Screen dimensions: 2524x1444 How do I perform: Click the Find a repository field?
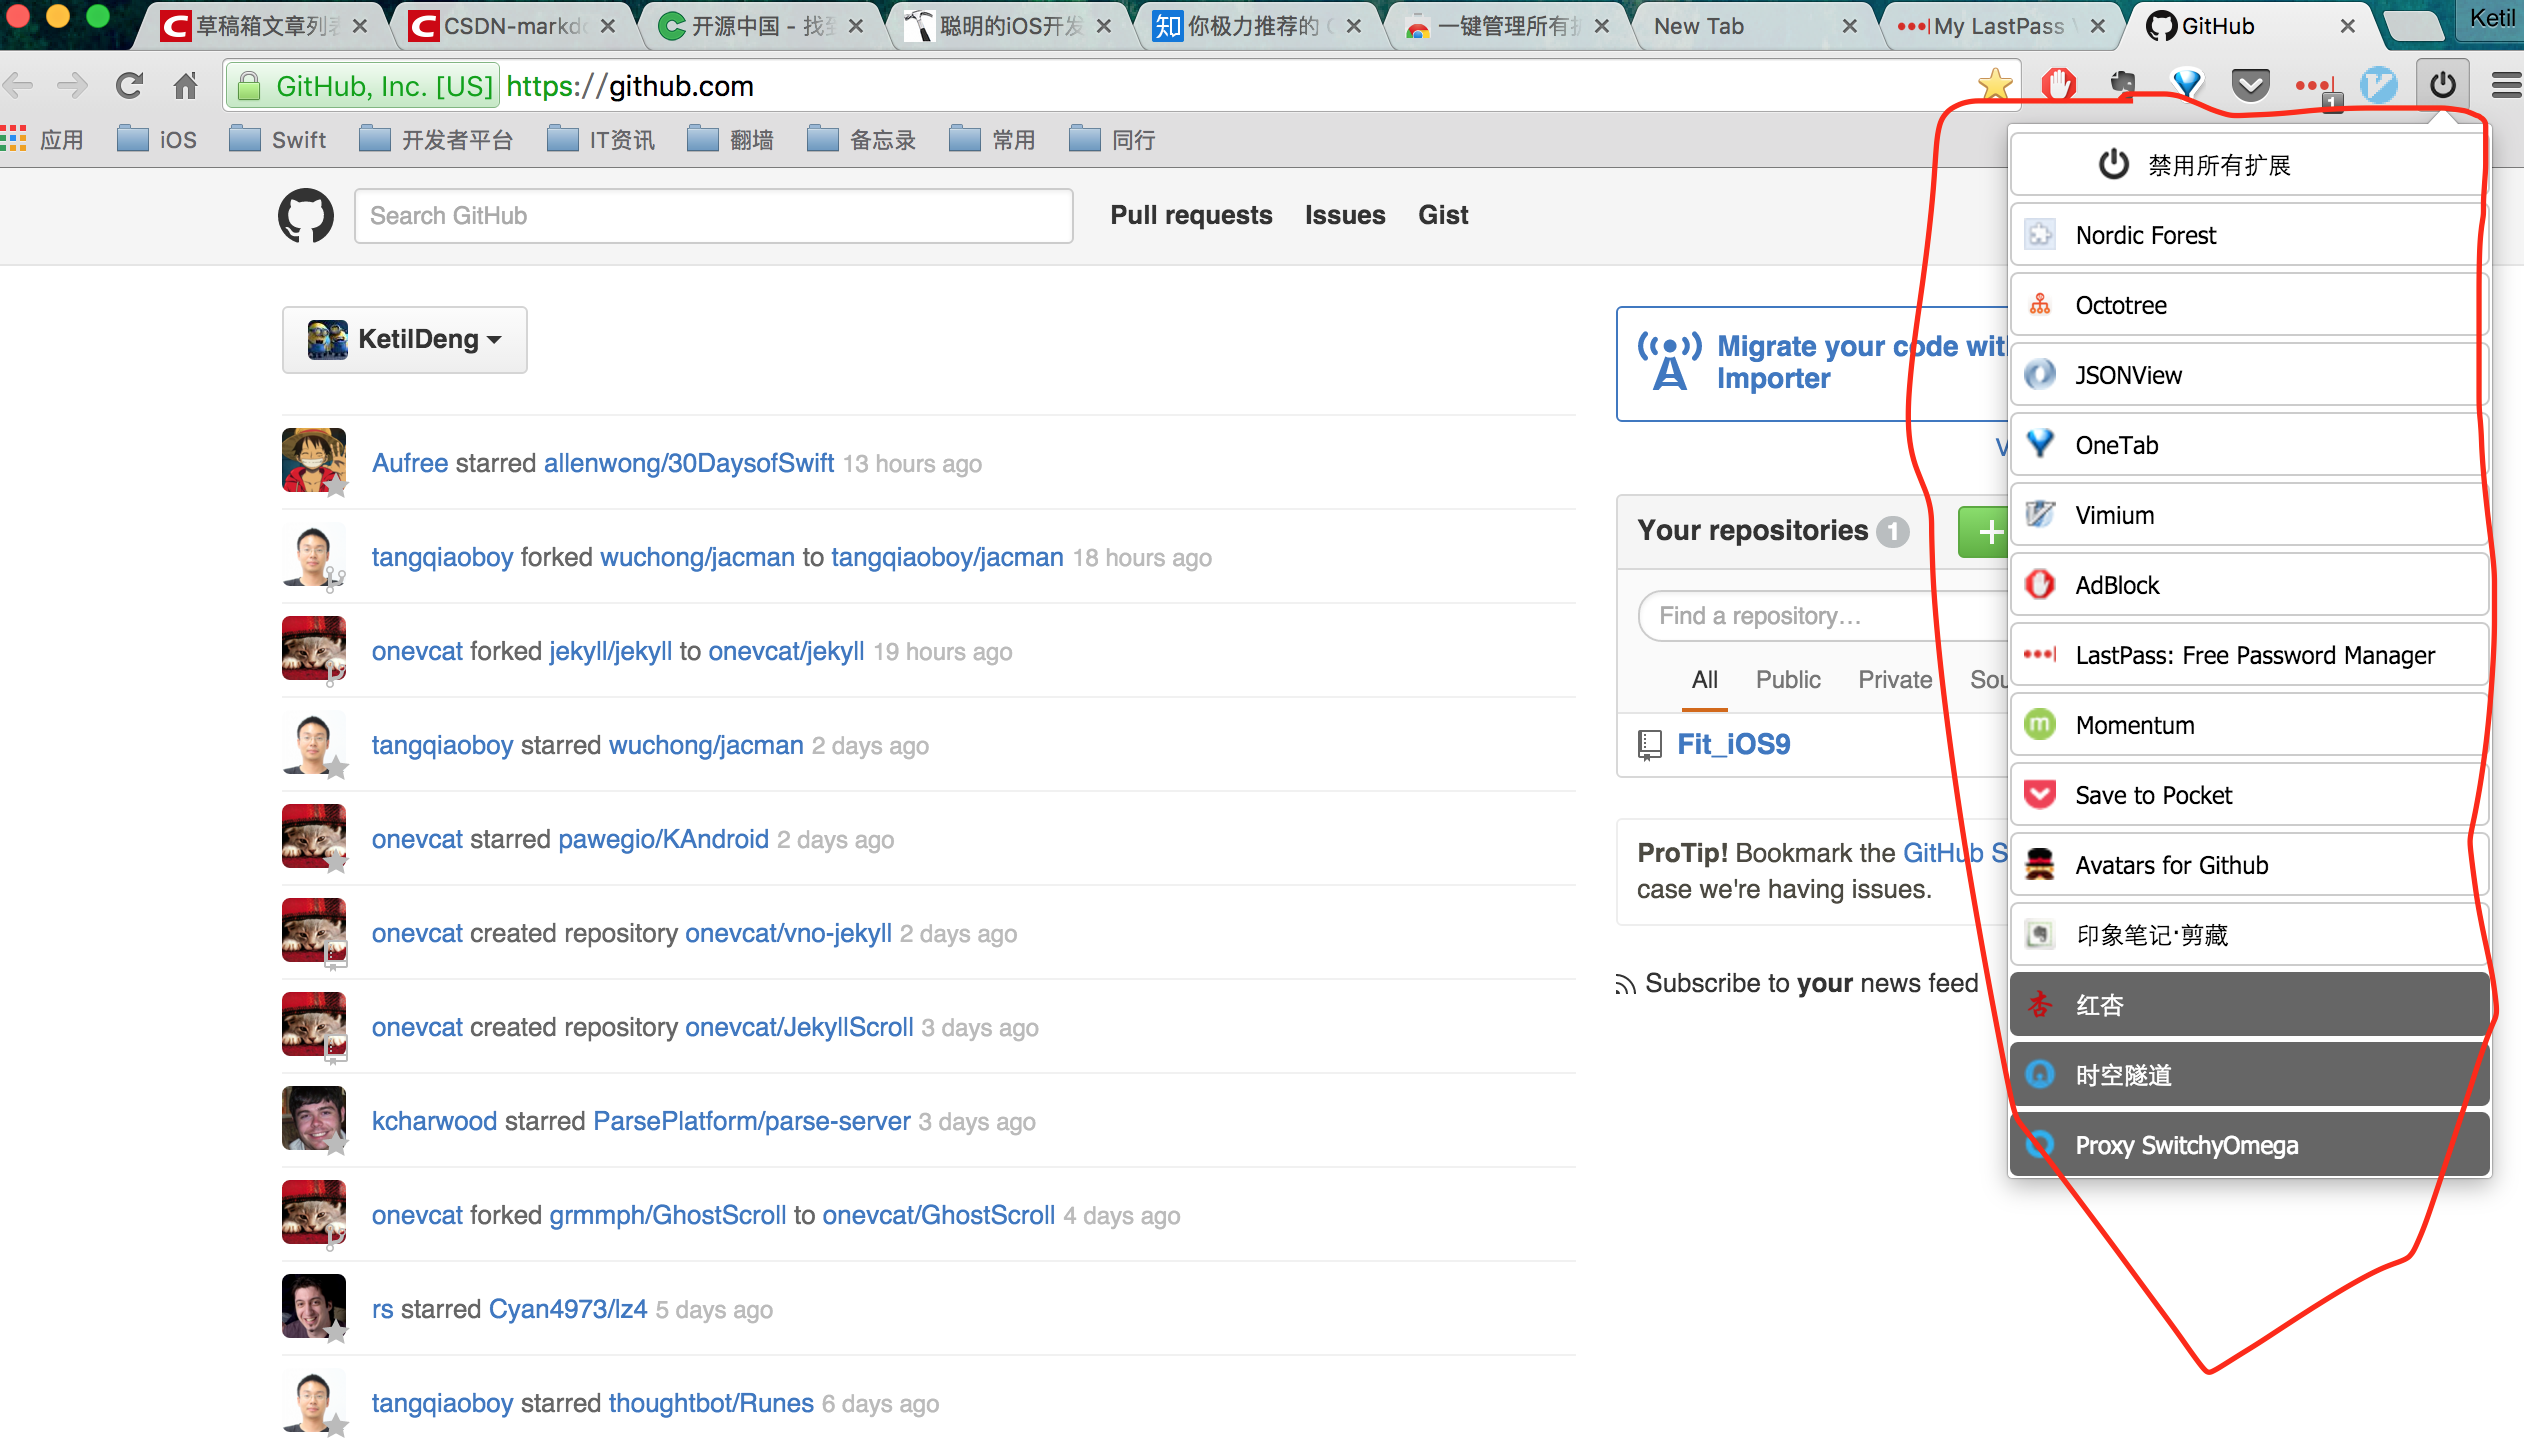(1824, 616)
